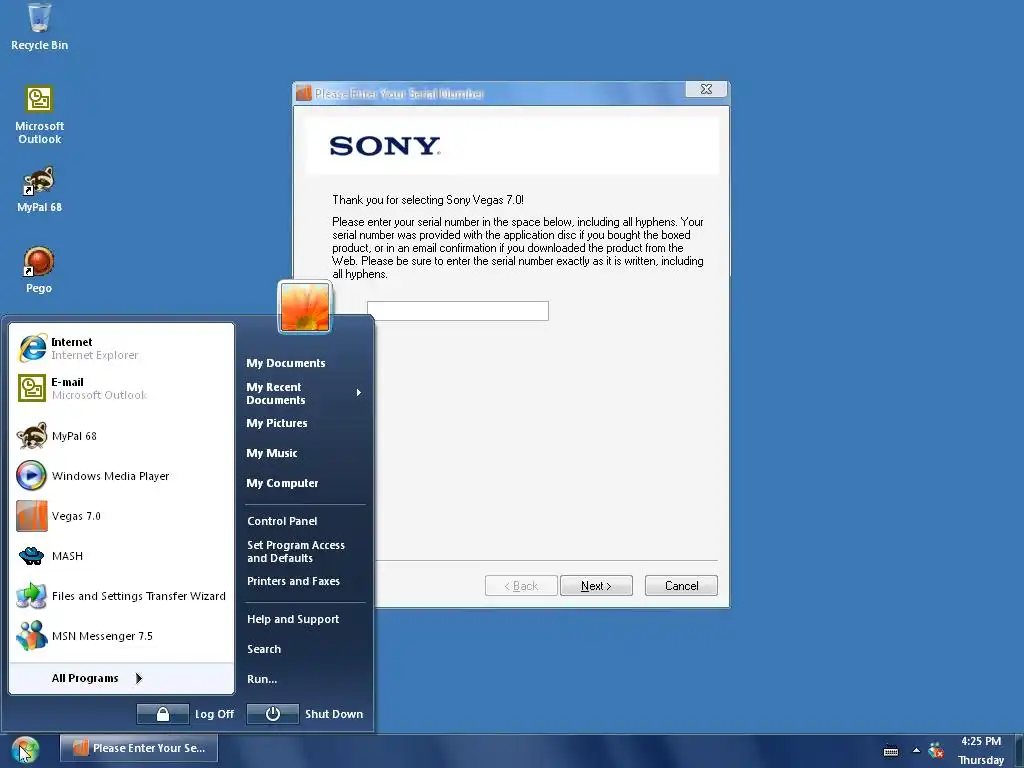Click the Start orb button
The height and width of the screenshot is (768, 1024).
[x=25, y=750]
